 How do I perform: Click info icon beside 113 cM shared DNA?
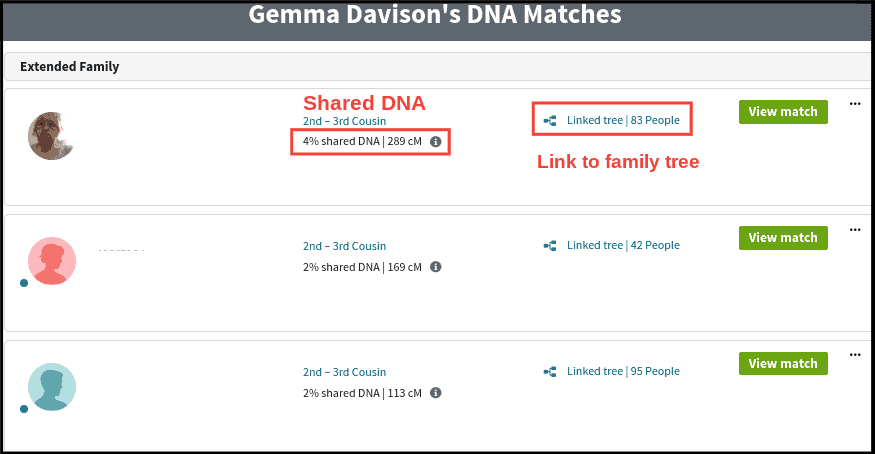click(x=435, y=393)
